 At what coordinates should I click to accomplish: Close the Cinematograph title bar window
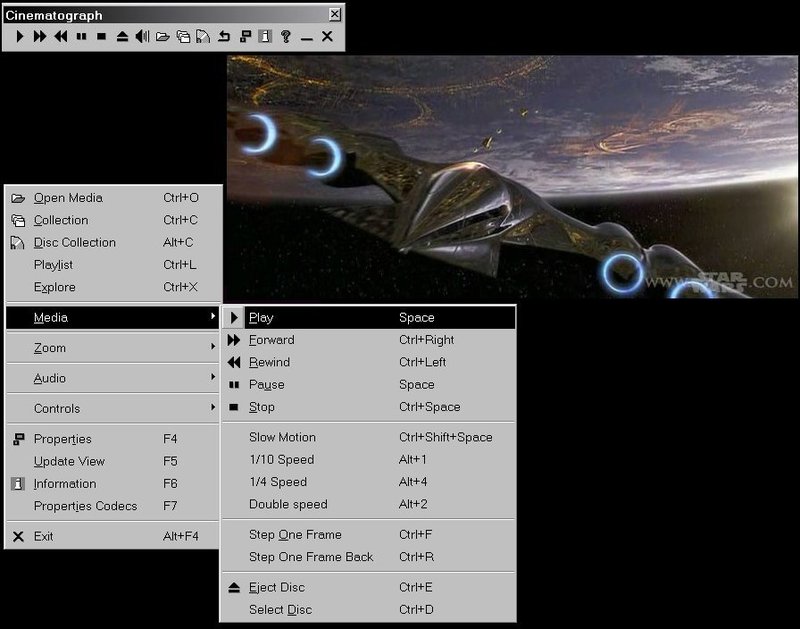pyautogui.click(x=335, y=14)
